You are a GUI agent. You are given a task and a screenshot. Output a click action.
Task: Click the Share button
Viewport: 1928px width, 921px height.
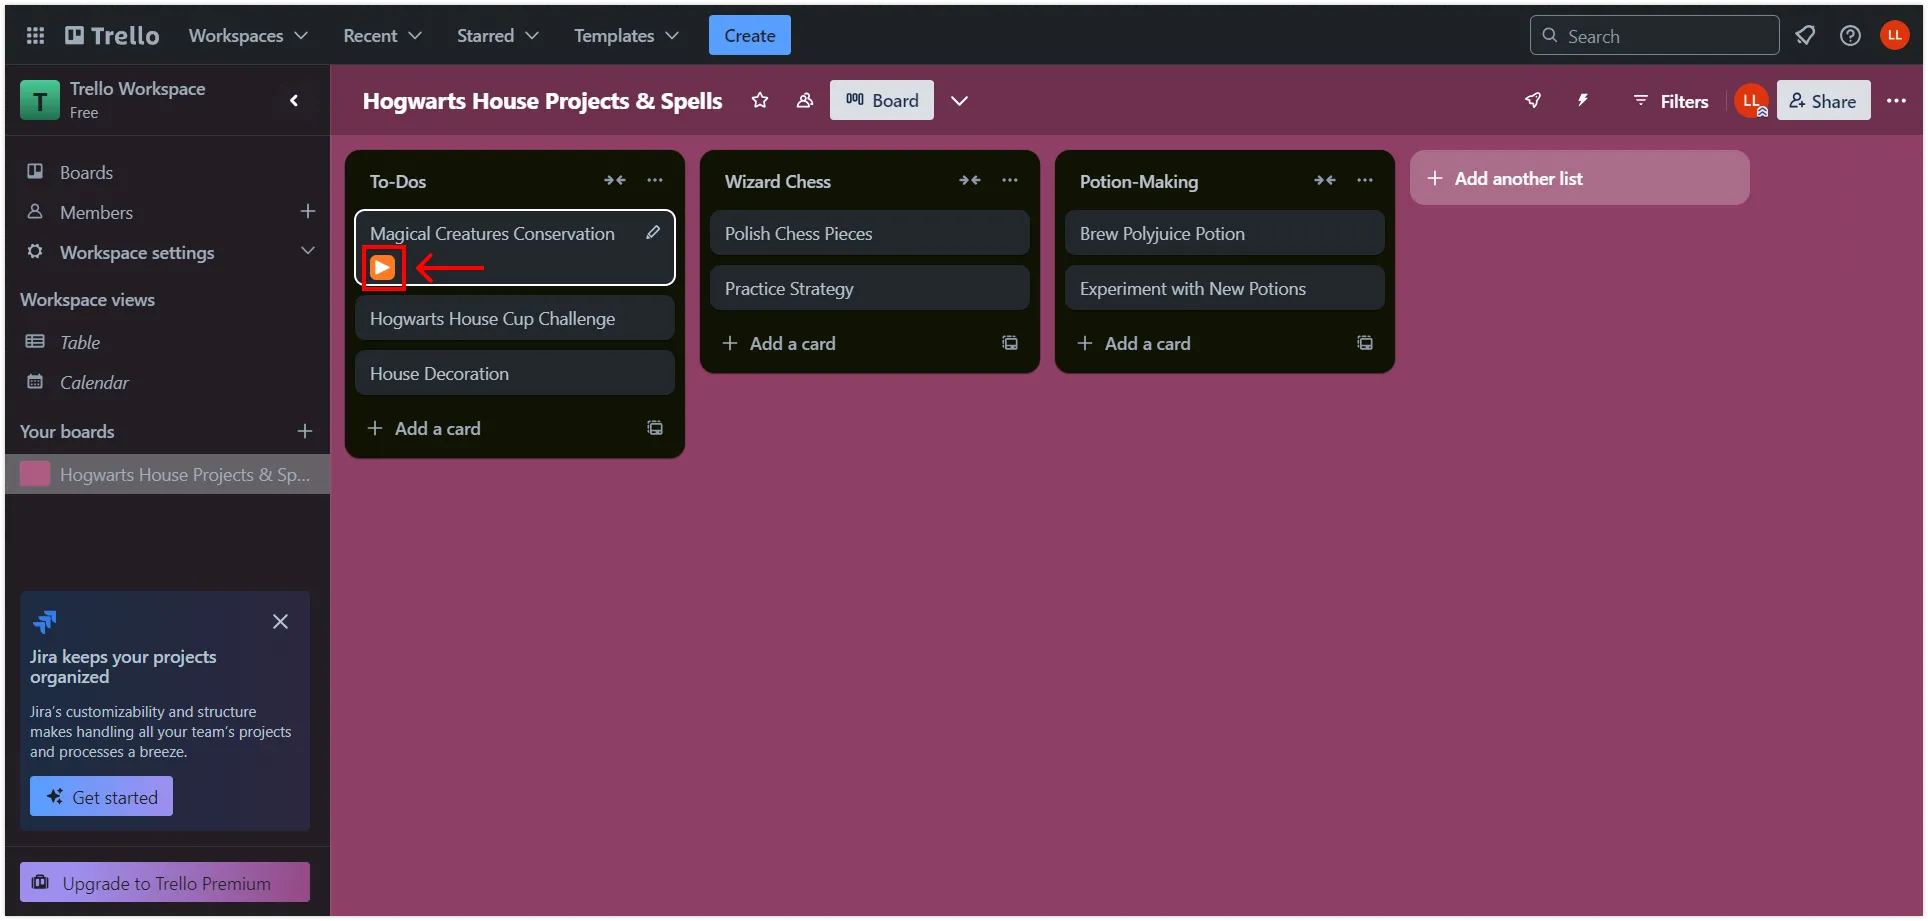1823,101
